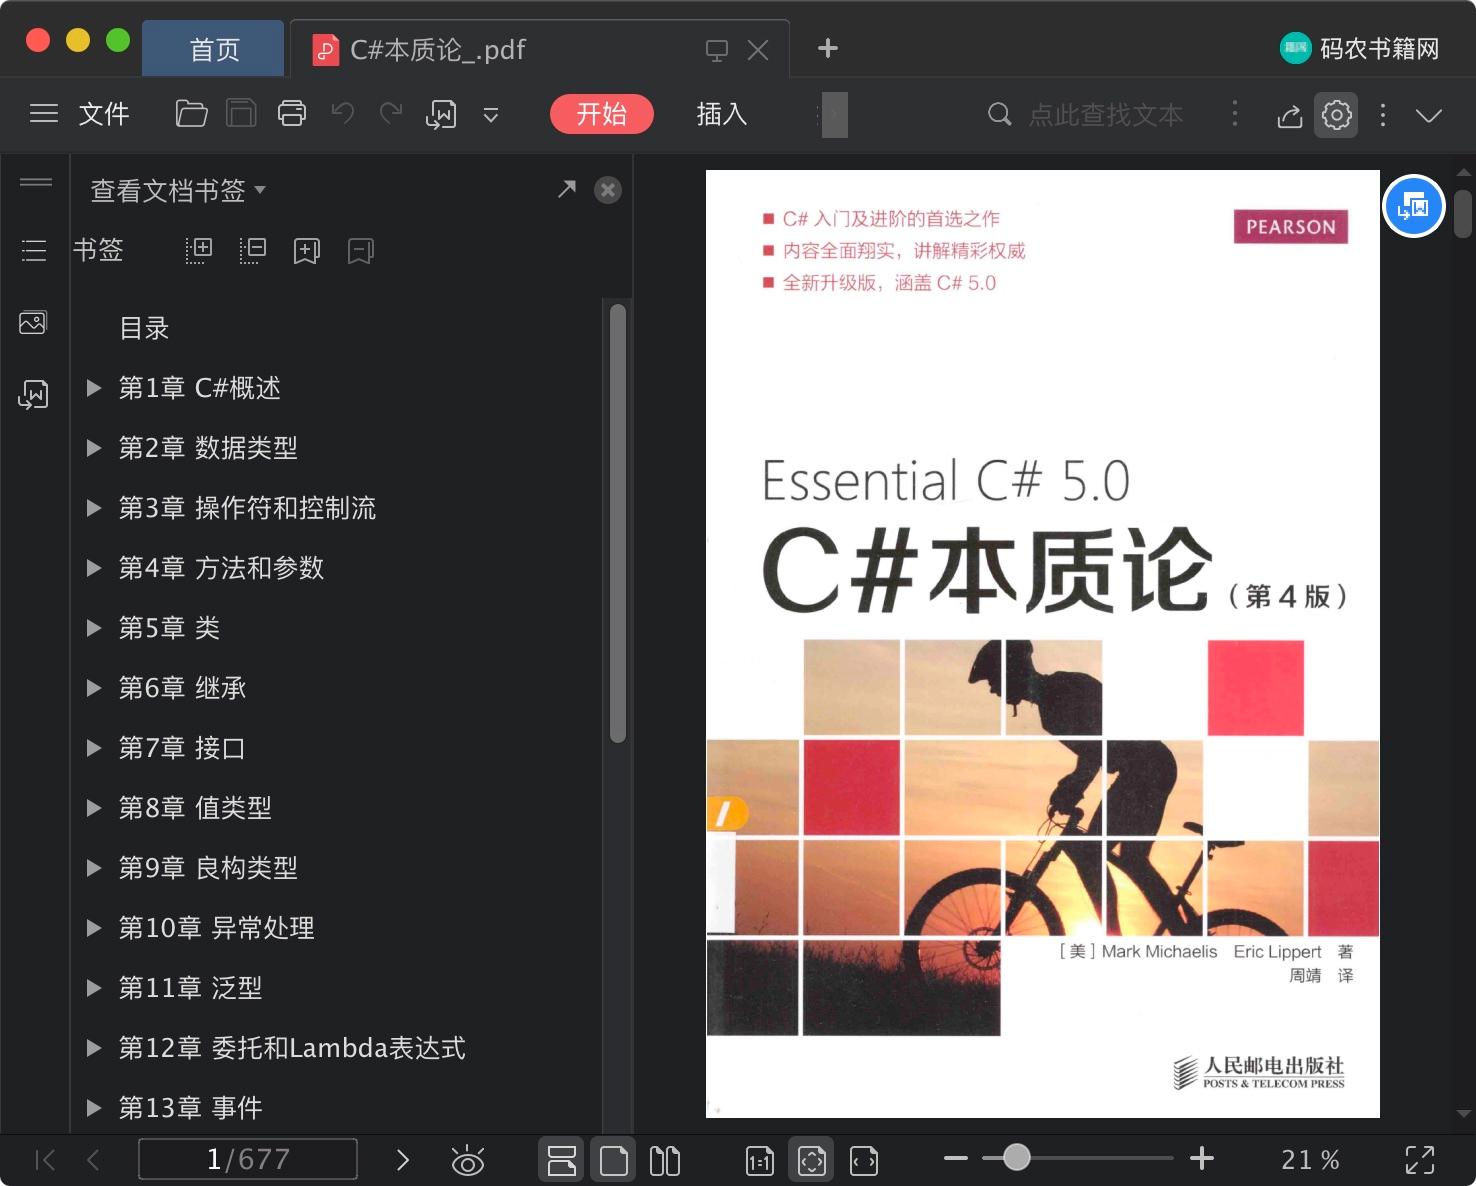Expand 第1章 C#概述 bookmark

click(94, 388)
